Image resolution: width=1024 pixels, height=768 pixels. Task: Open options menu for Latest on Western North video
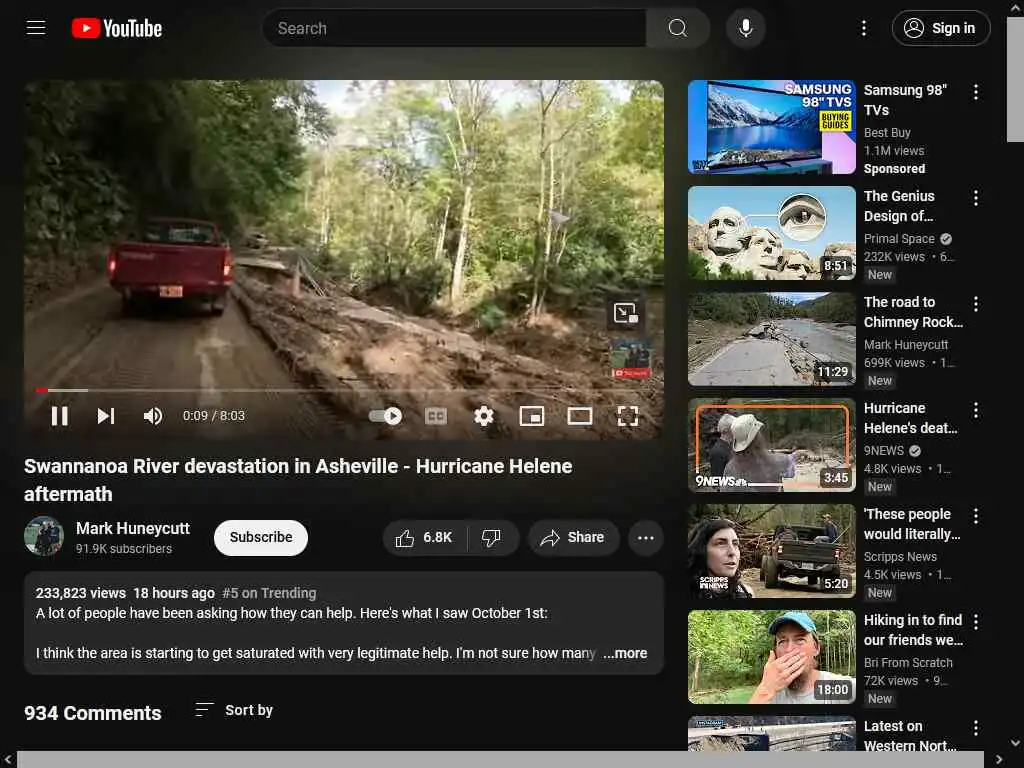(x=976, y=728)
